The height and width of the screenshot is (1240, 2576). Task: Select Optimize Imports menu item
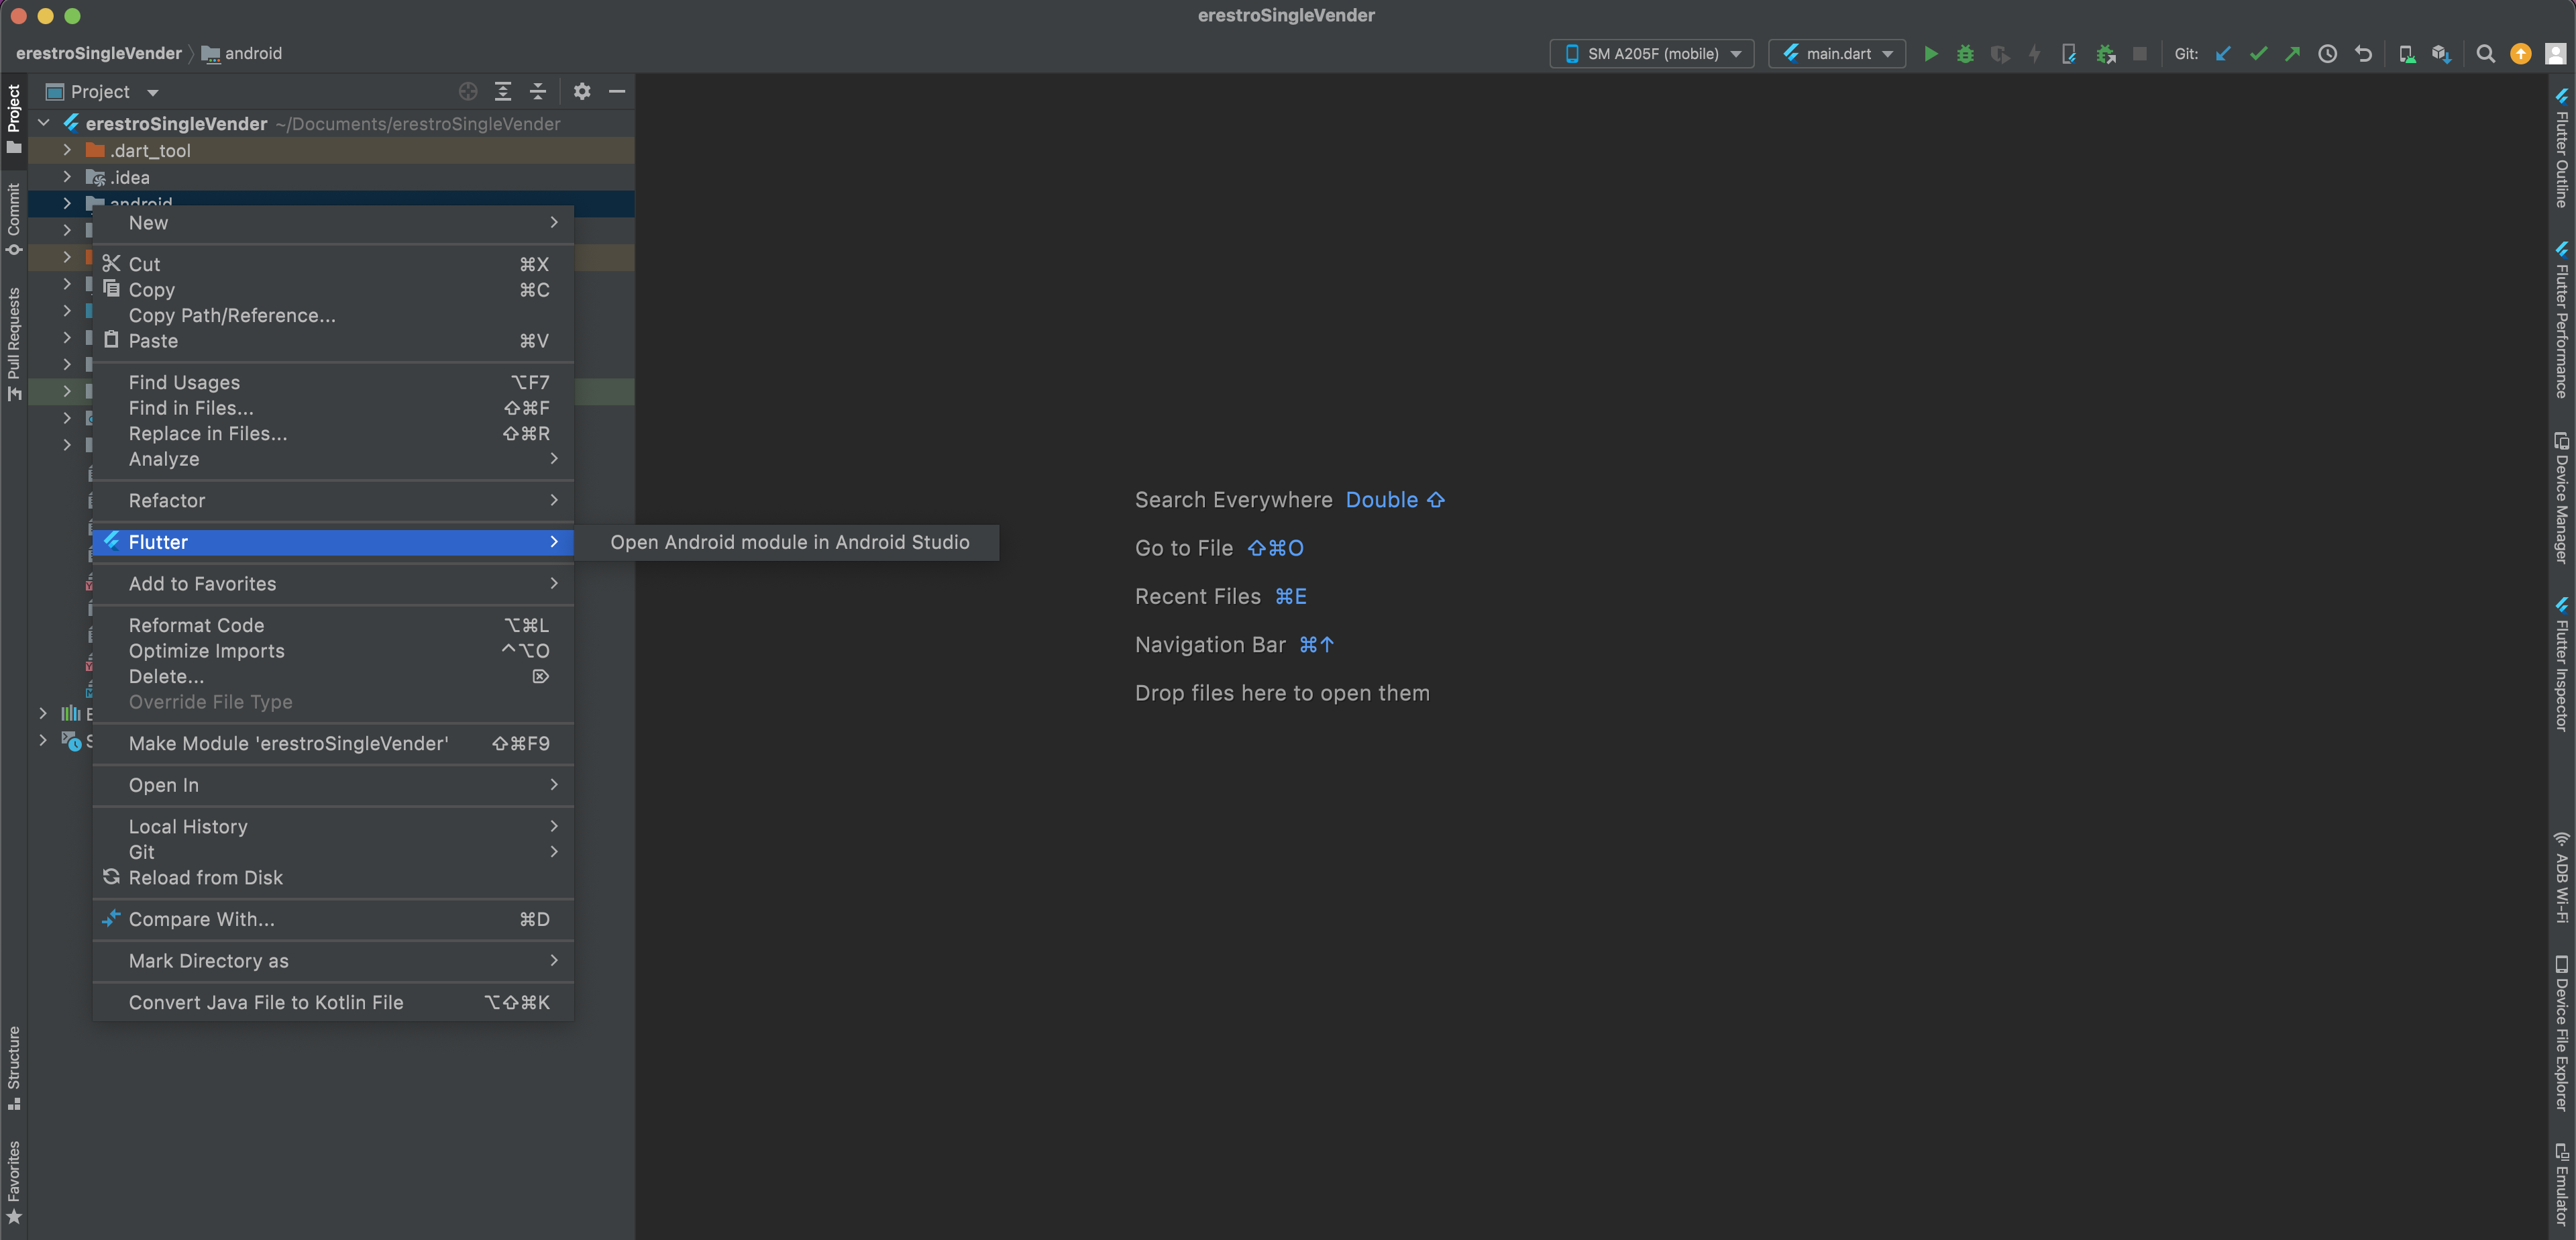click(x=333, y=651)
